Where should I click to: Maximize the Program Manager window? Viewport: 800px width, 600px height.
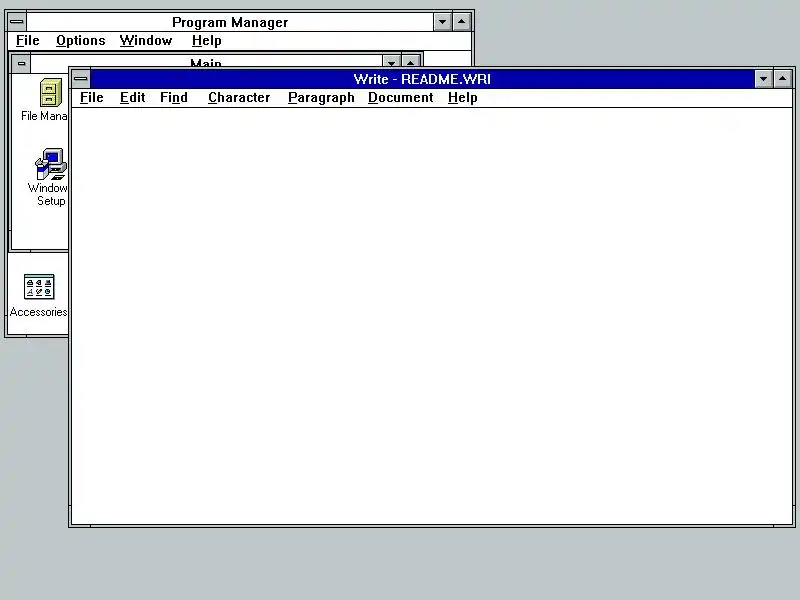(462, 22)
